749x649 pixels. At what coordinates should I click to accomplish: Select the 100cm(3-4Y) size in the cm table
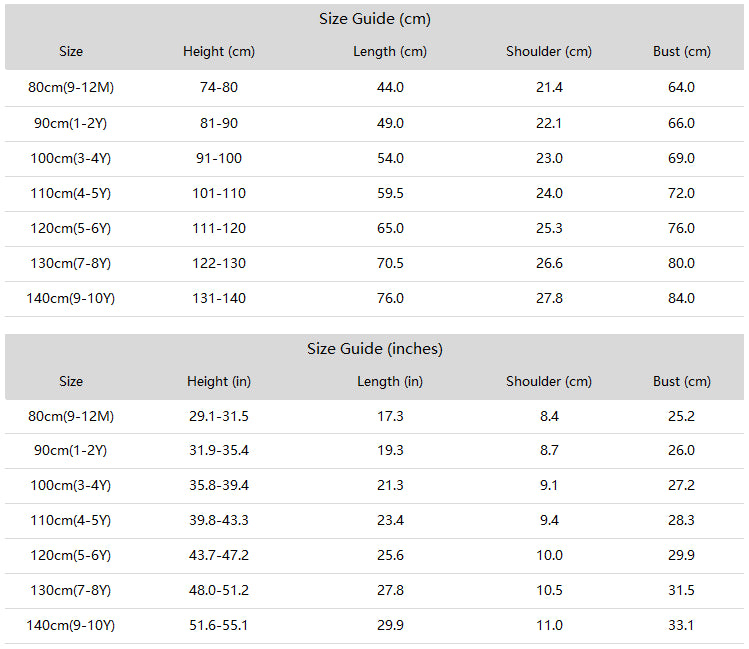[x=71, y=159]
